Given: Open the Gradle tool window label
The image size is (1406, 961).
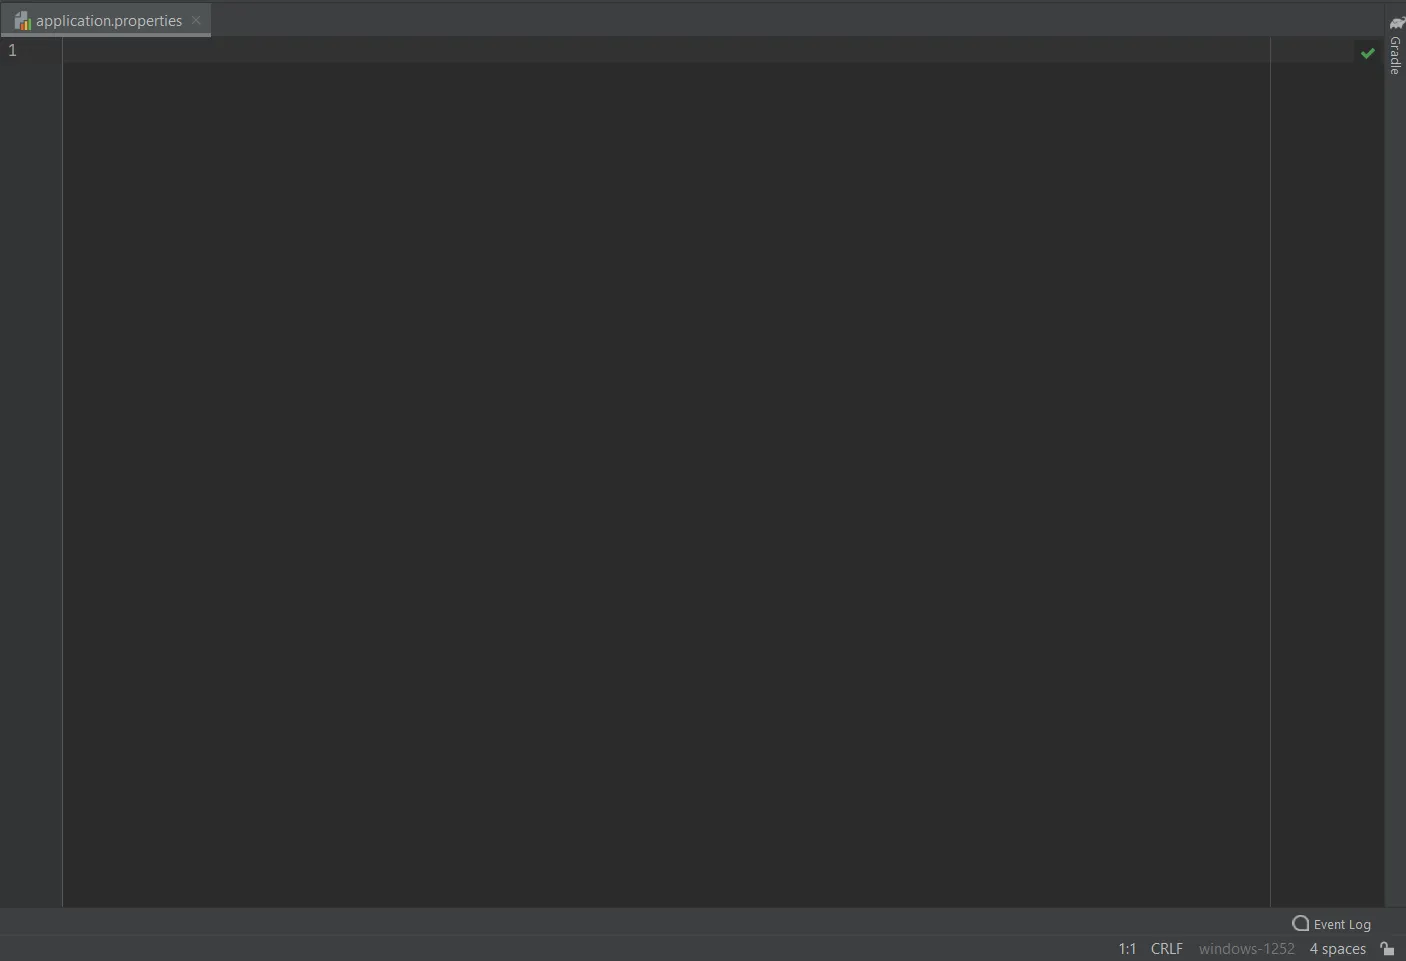Looking at the screenshot, I should click(x=1395, y=56).
